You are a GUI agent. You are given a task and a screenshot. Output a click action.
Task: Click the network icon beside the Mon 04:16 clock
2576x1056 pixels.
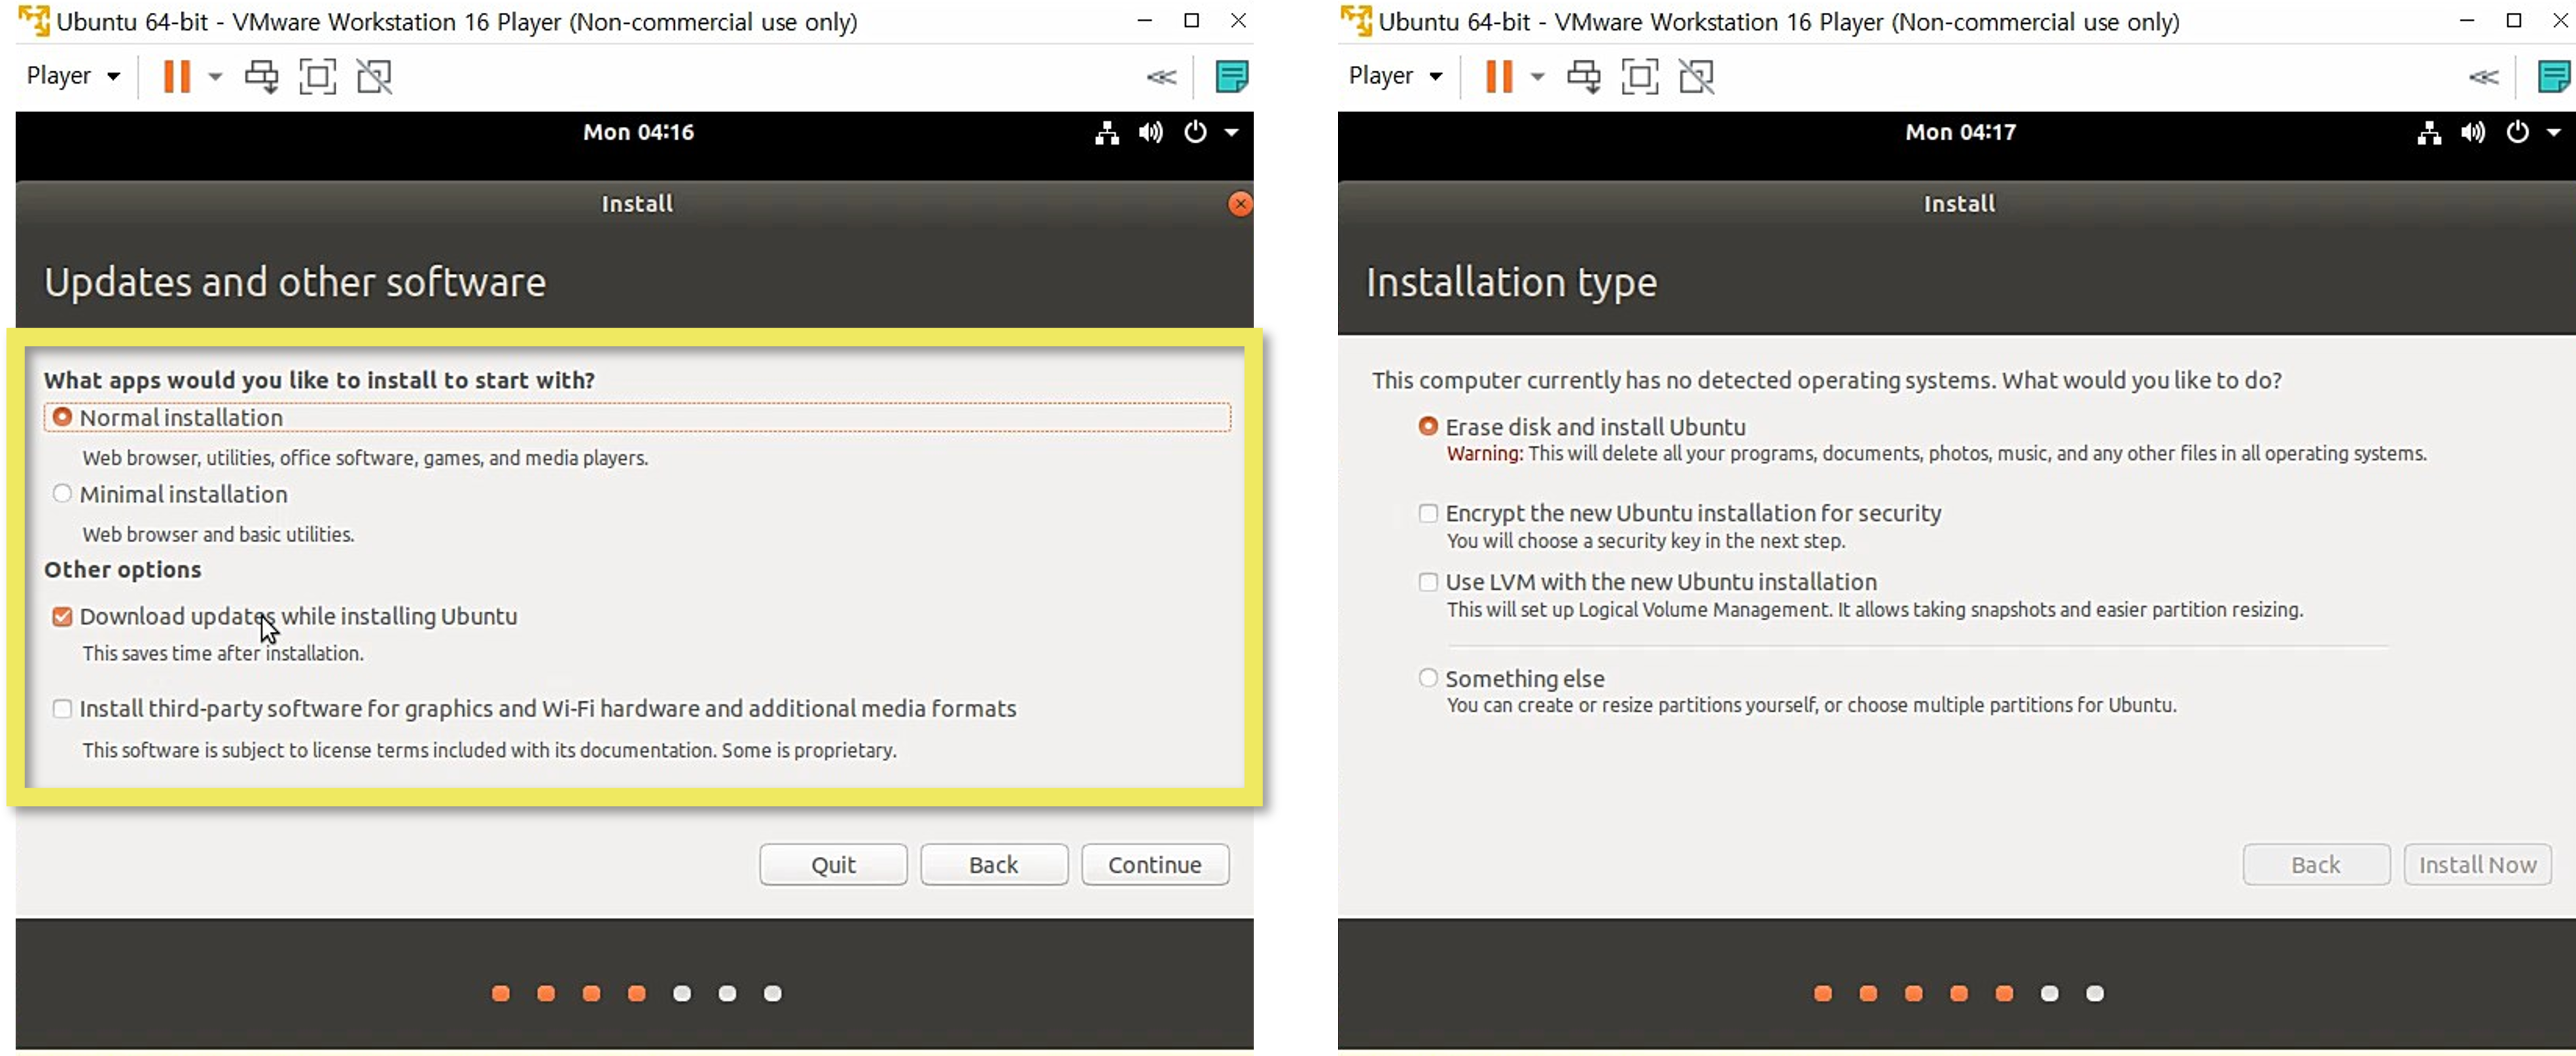pyautogui.click(x=1106, y=132)
